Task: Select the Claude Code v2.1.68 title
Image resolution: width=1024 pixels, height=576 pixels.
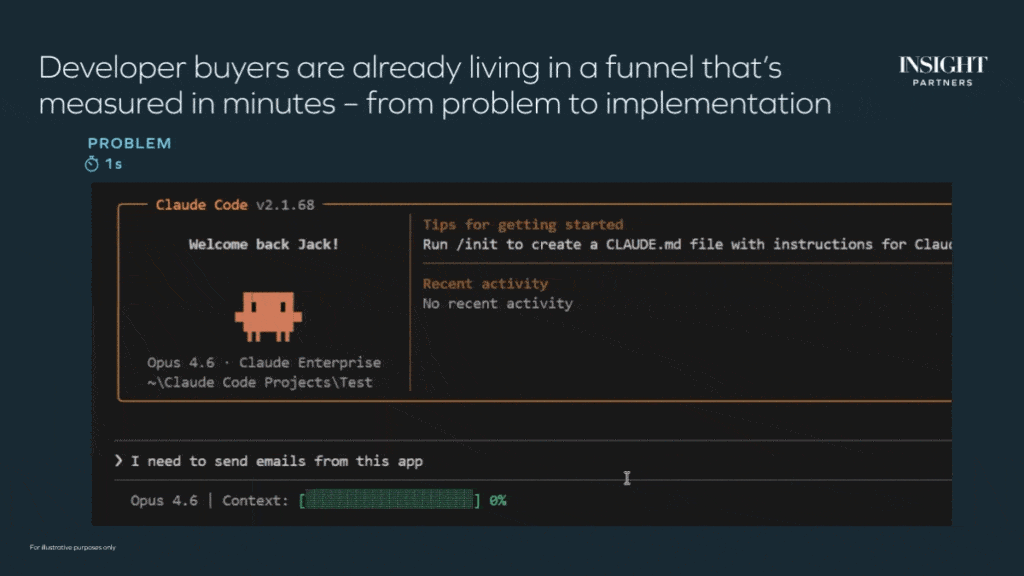Action: (235, 205)
